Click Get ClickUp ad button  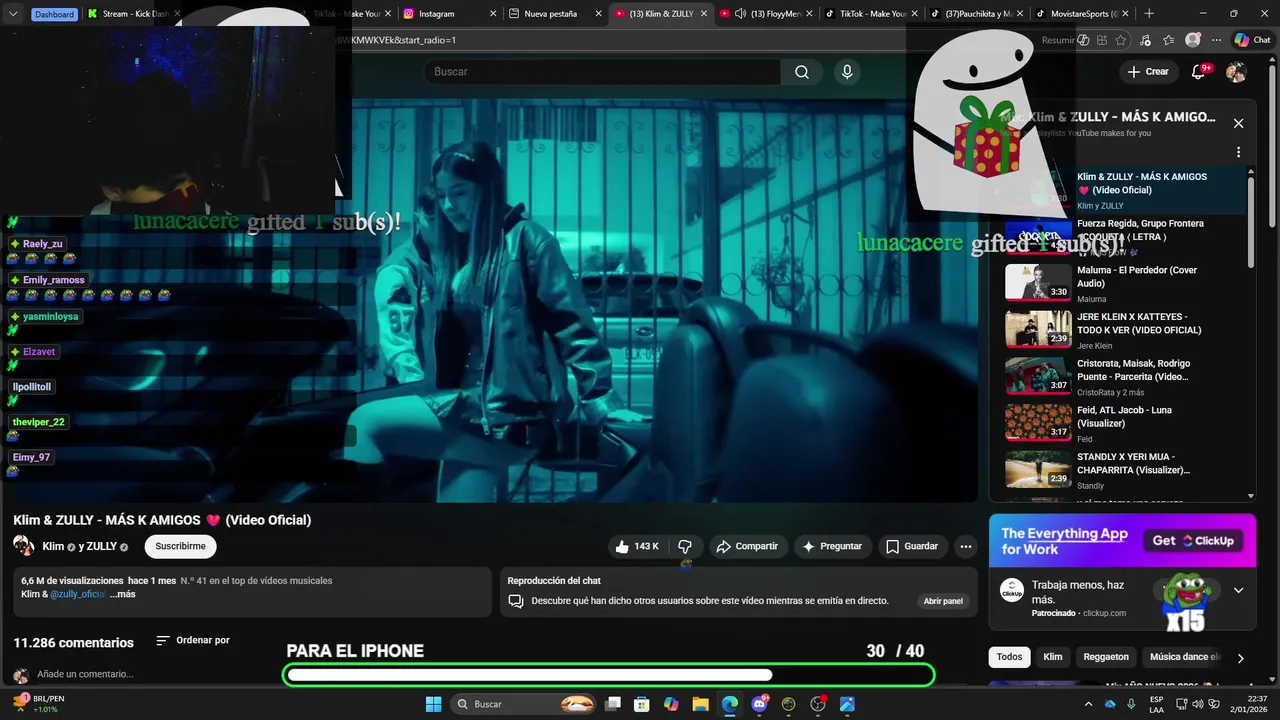coord(1193,540)
